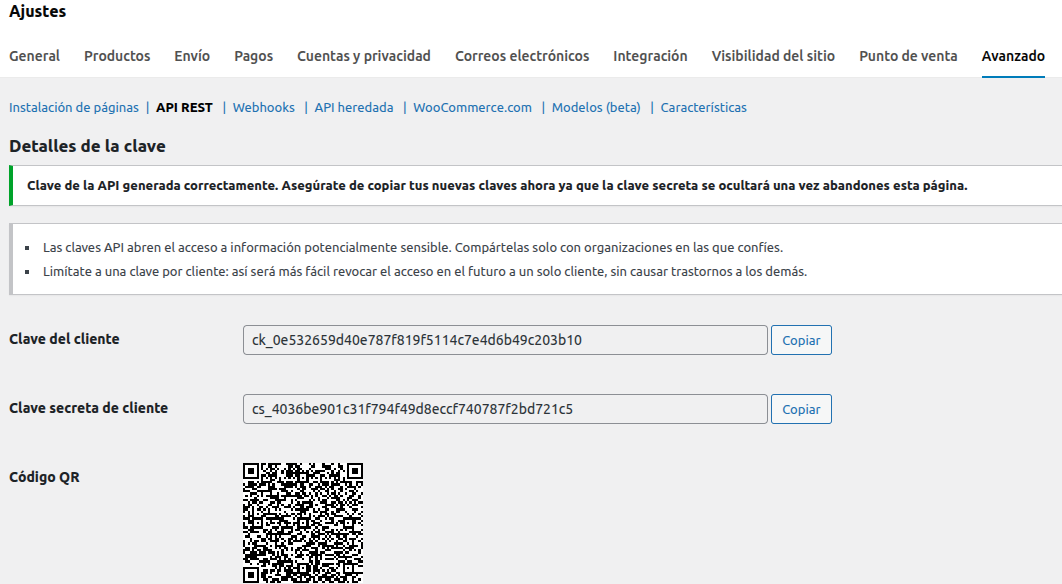The width and height of the screenshot is (1062, 584).
Task: Select the Punto de venta tab
Action: [908, 56]
